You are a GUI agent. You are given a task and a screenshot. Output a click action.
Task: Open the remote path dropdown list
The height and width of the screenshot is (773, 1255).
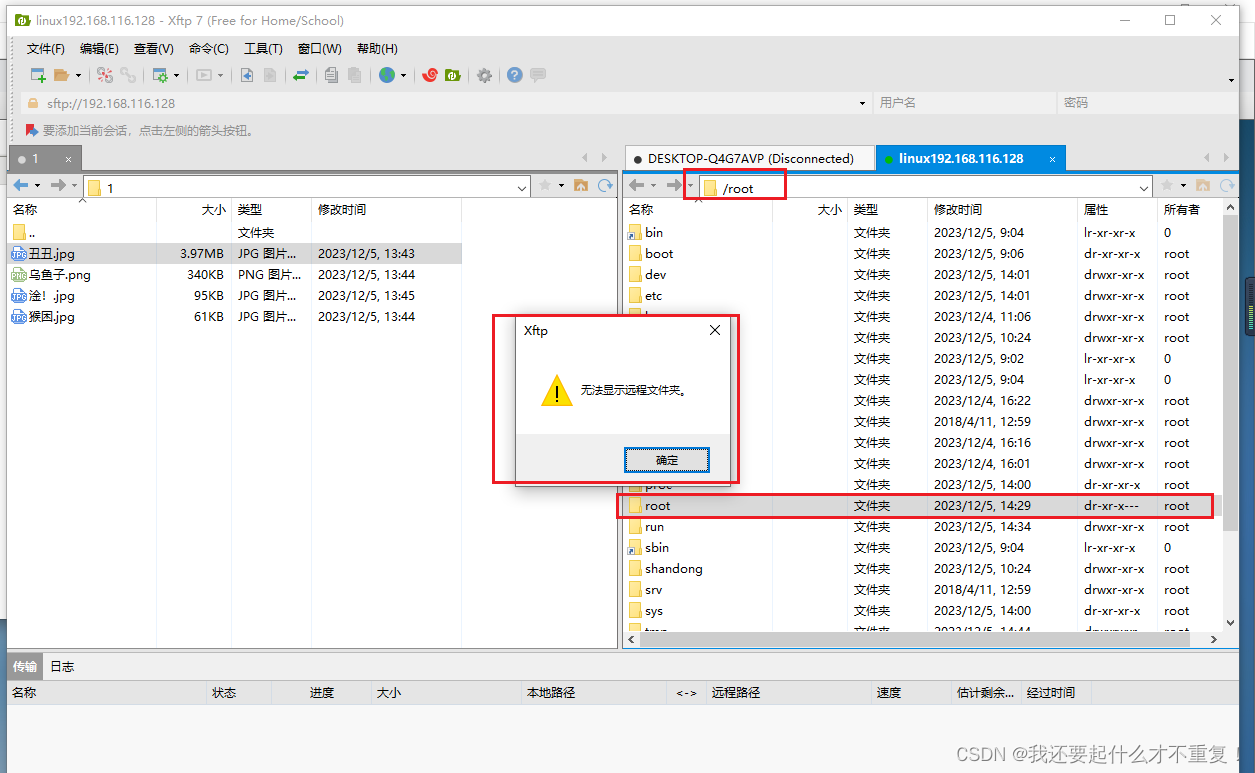(1143, 186)
